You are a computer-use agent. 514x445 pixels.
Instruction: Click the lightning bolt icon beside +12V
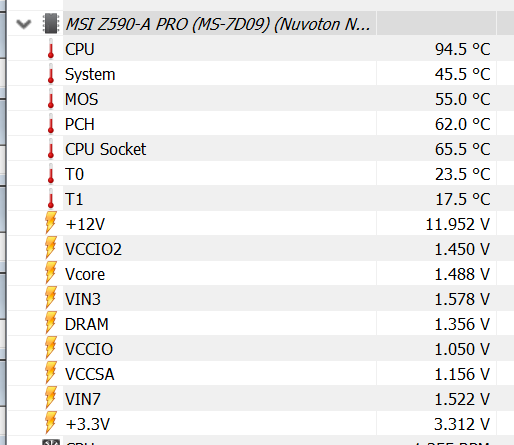[51, 223]
